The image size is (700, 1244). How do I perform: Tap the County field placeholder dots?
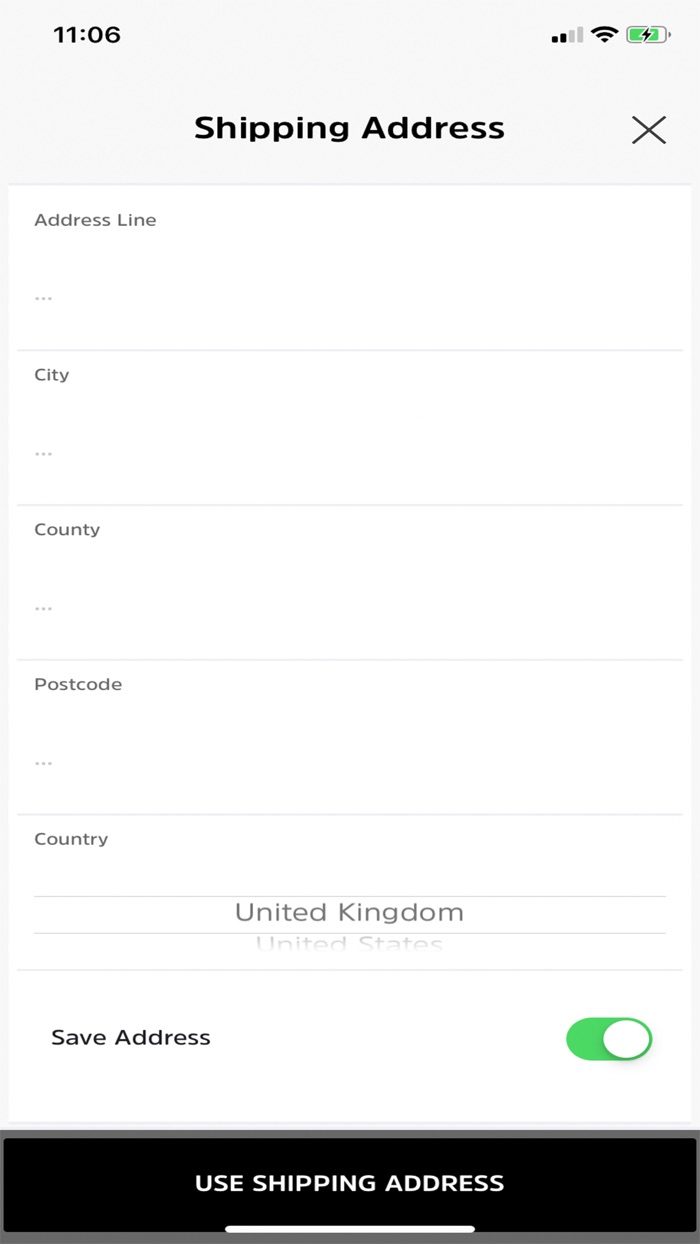point(43,608)
